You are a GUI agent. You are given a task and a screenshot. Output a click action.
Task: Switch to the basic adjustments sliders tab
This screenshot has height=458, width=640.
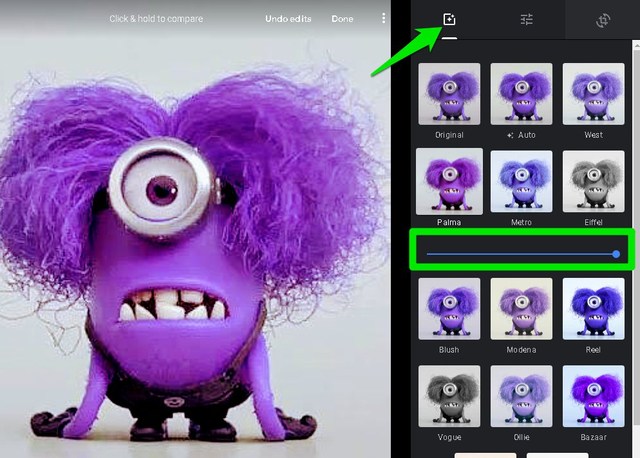coord(526,19)
